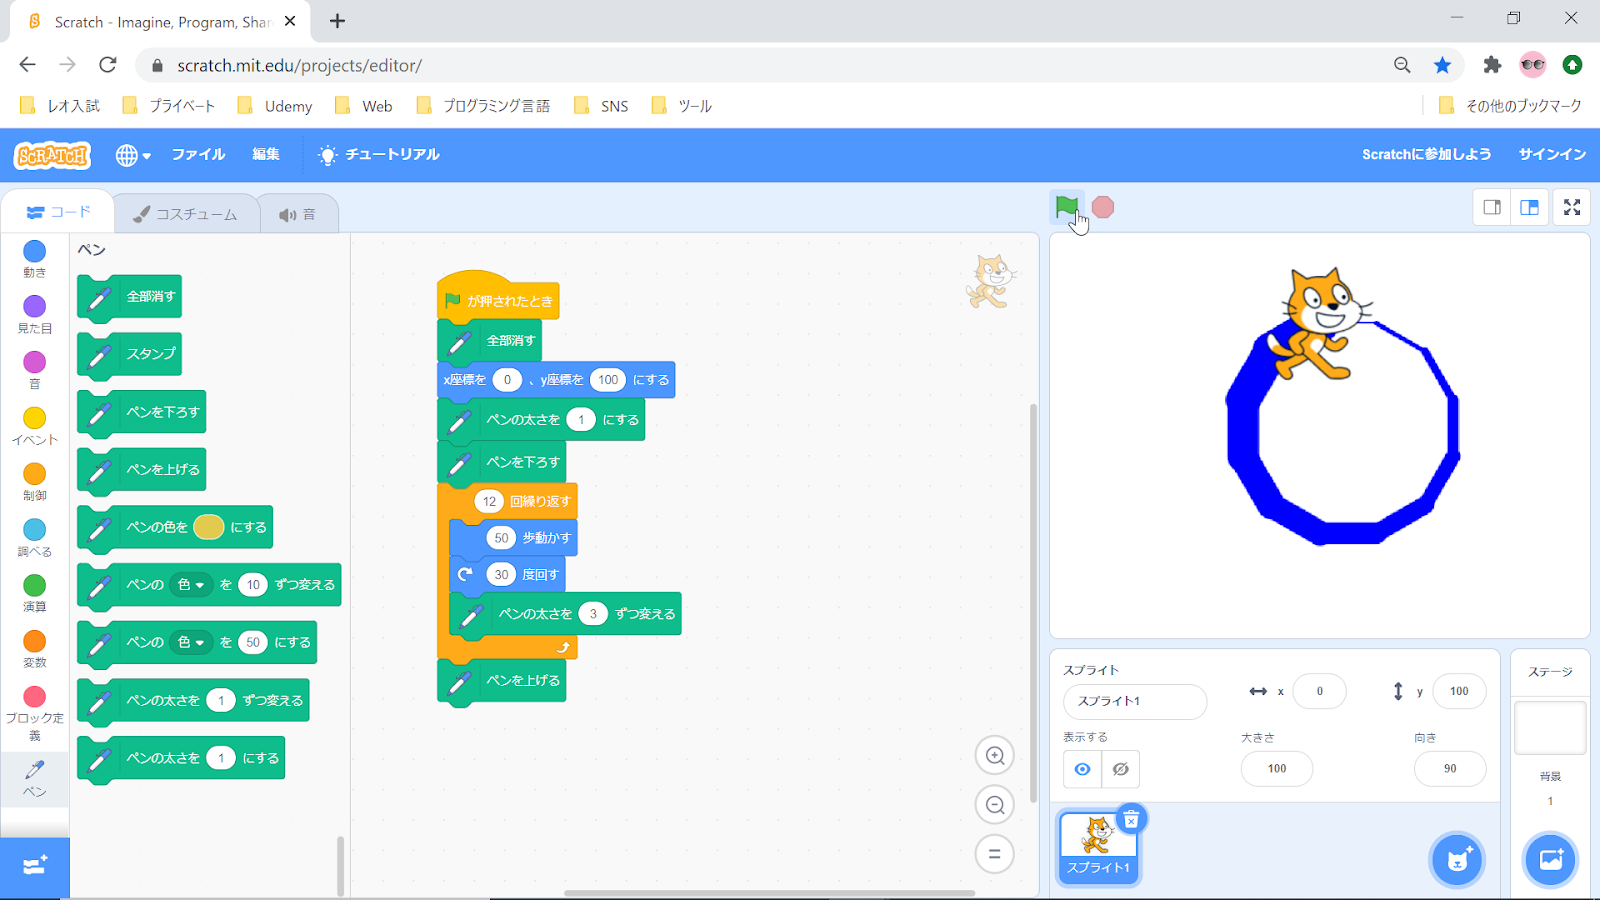Click the ペンを下ろす block in the palette
This screenshot has height=900, width=1600.
142,413
